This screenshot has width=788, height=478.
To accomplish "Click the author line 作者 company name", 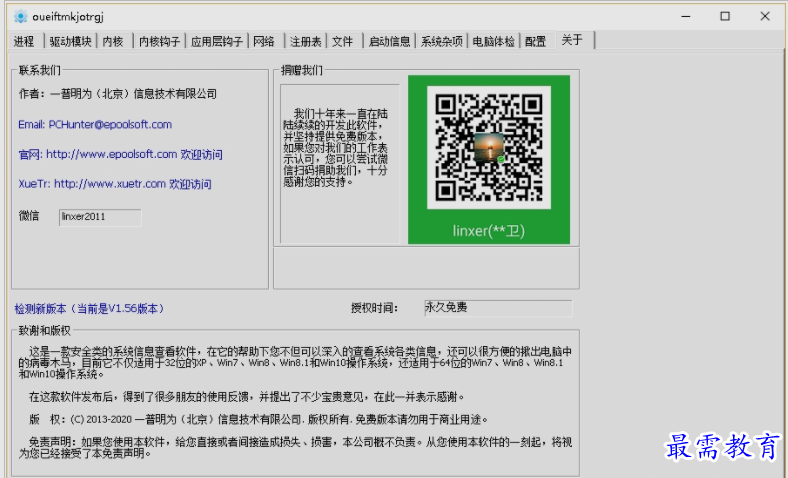I will pyautogui.click(x=118, y=94).
